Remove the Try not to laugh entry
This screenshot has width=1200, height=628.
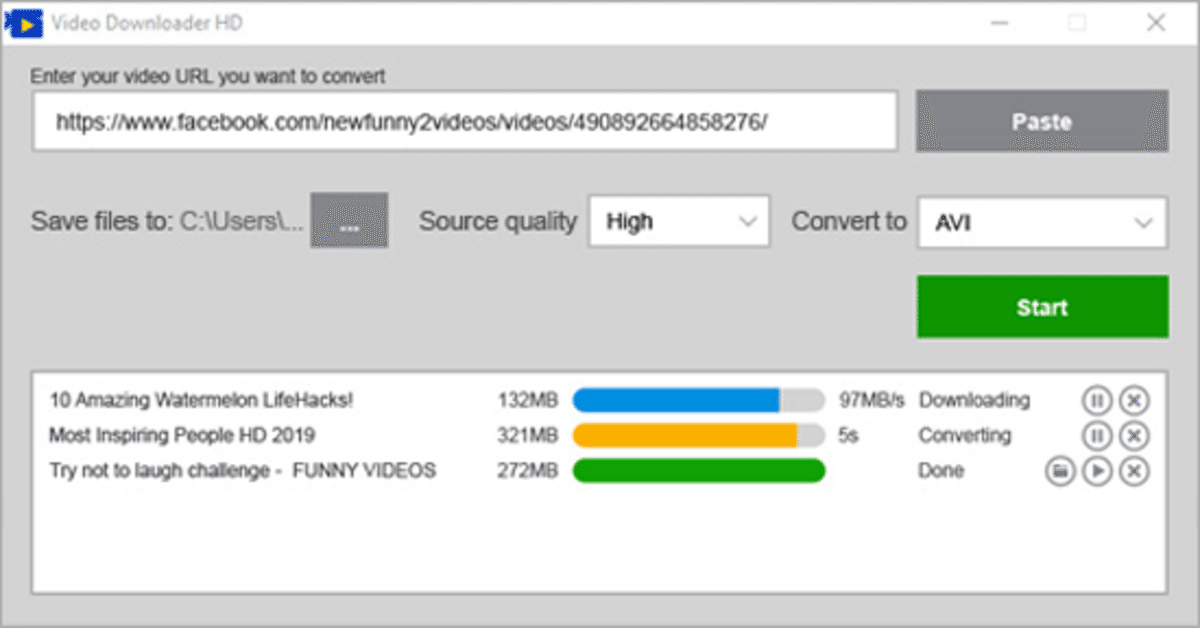(1133, 471)
